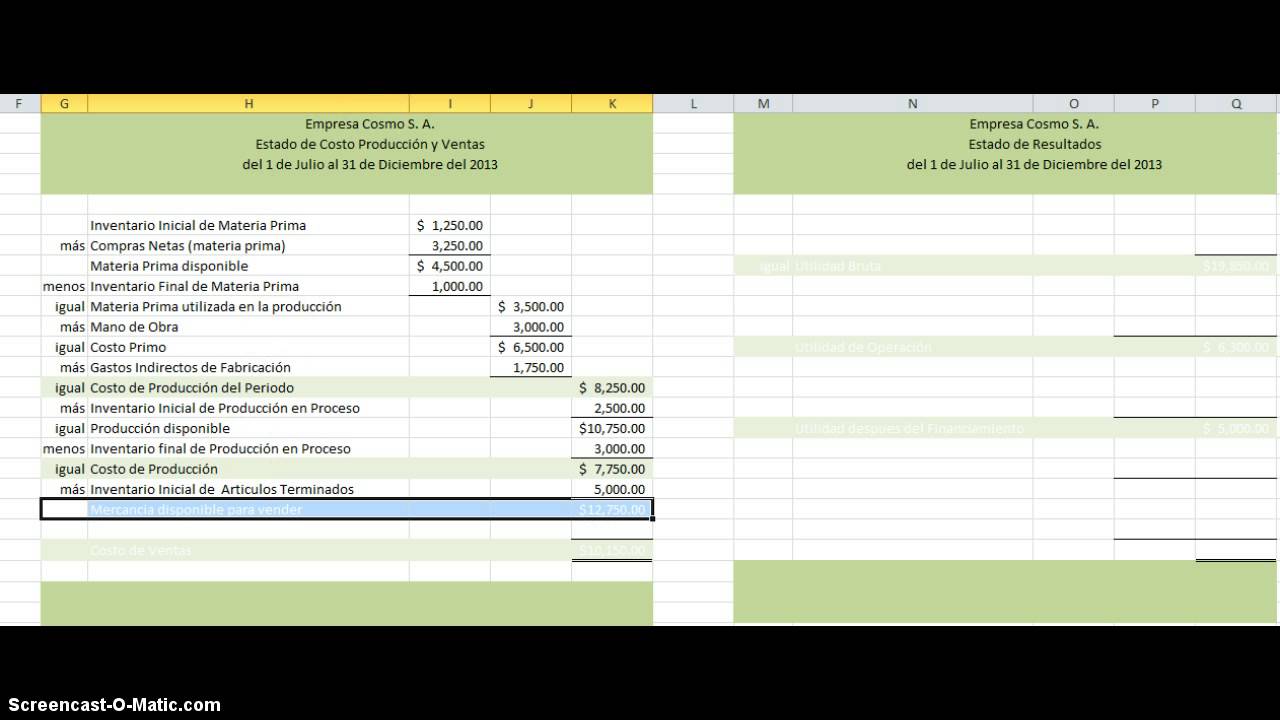This screenshot has width=1280, height=720.
Task: Click the column L header
Action: coord(693,104)
